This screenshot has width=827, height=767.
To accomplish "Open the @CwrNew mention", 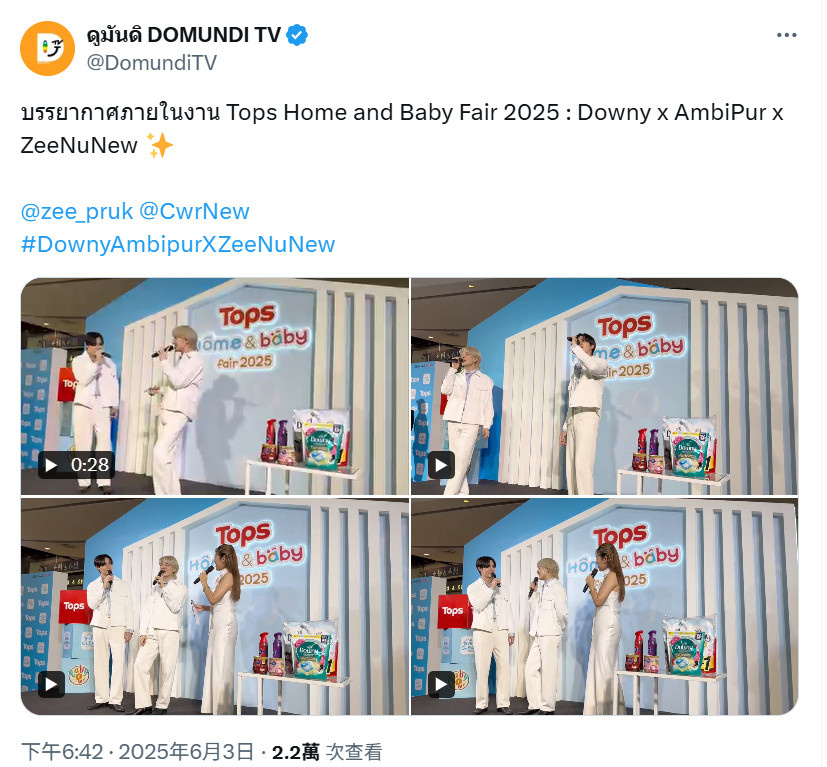I will coord(194,212).
